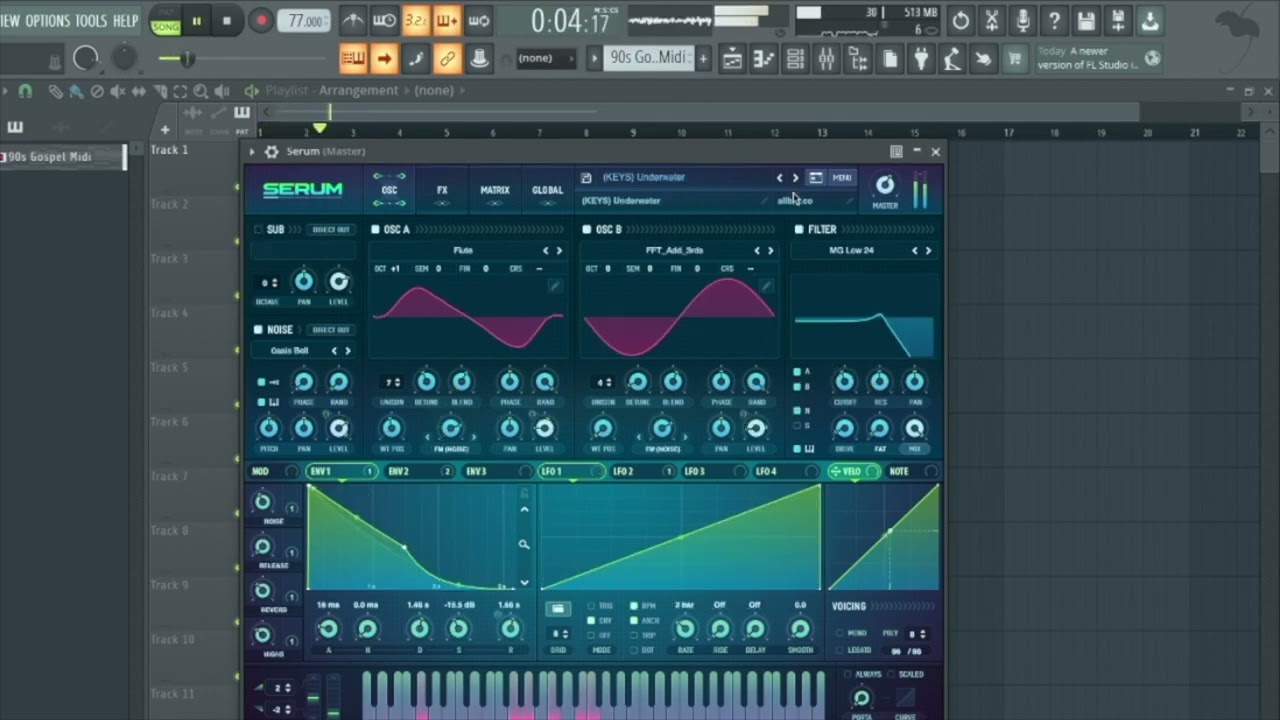
Task: Select '90s Gospel Midi' pattern in picker
Action: click(61, 157)
